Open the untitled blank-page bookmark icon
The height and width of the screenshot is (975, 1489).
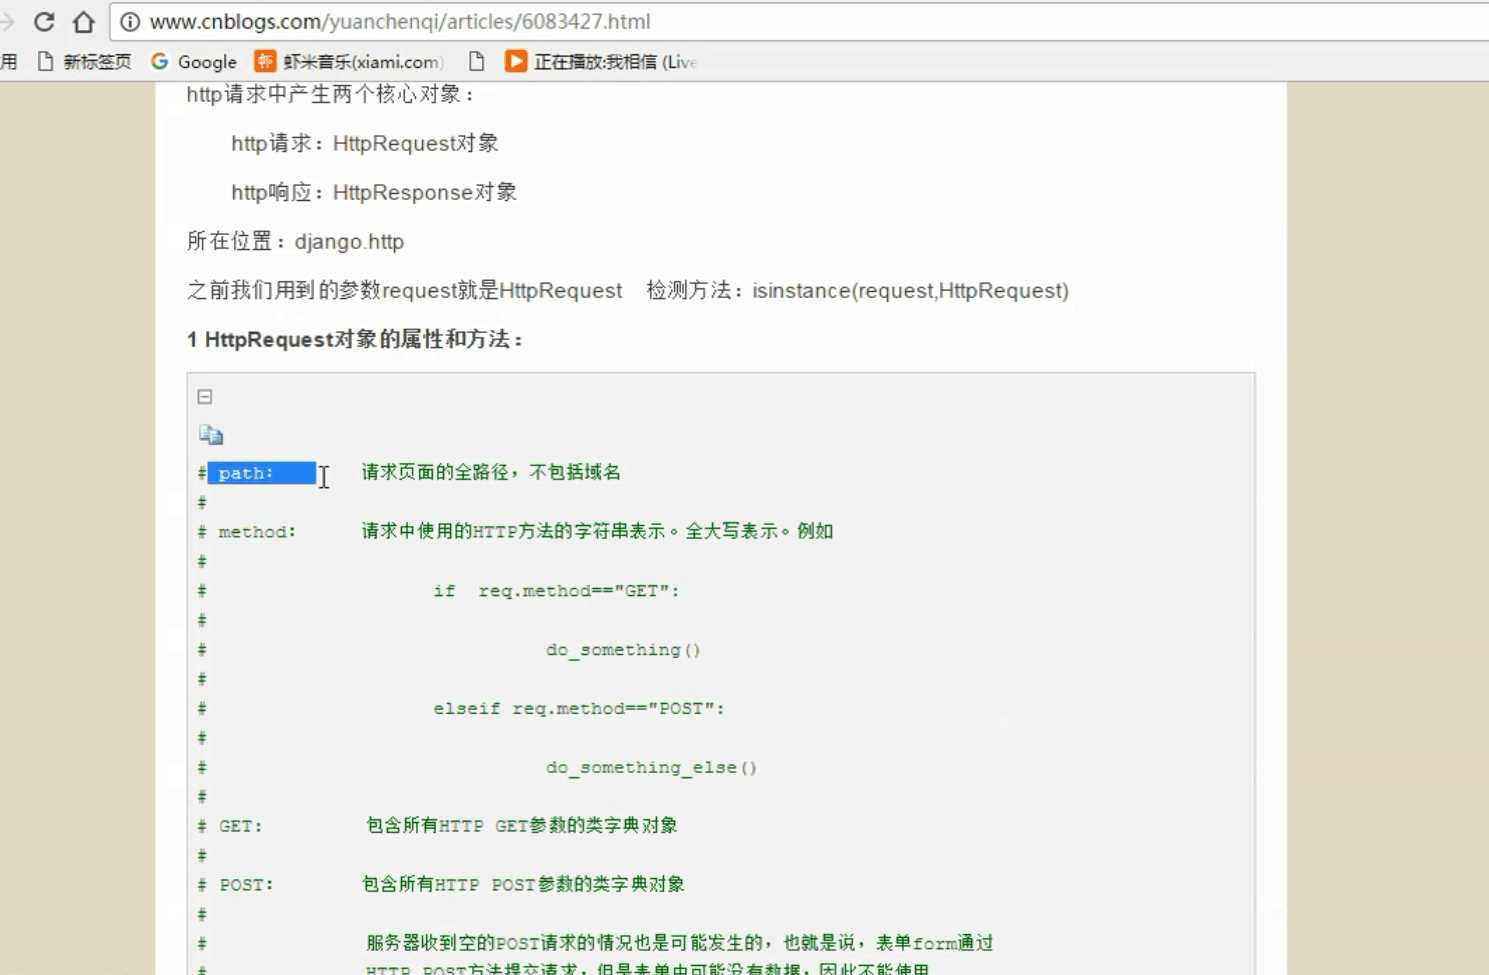(477, 62)
